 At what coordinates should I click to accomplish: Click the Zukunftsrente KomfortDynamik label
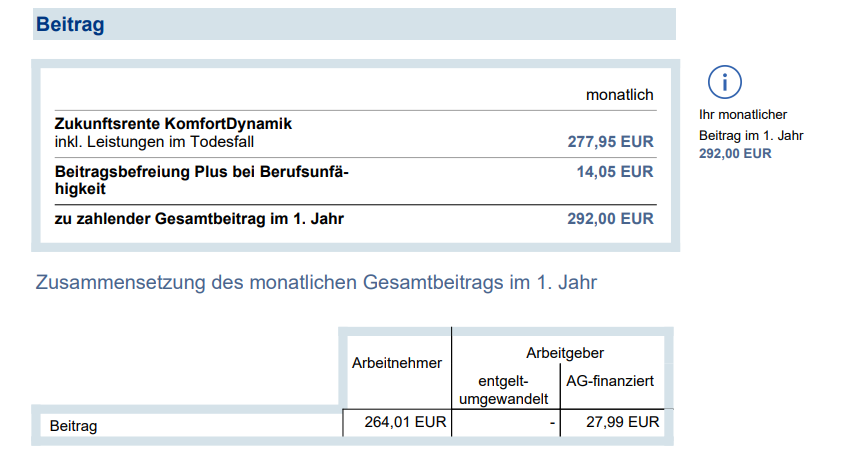[x=173, y=124]
